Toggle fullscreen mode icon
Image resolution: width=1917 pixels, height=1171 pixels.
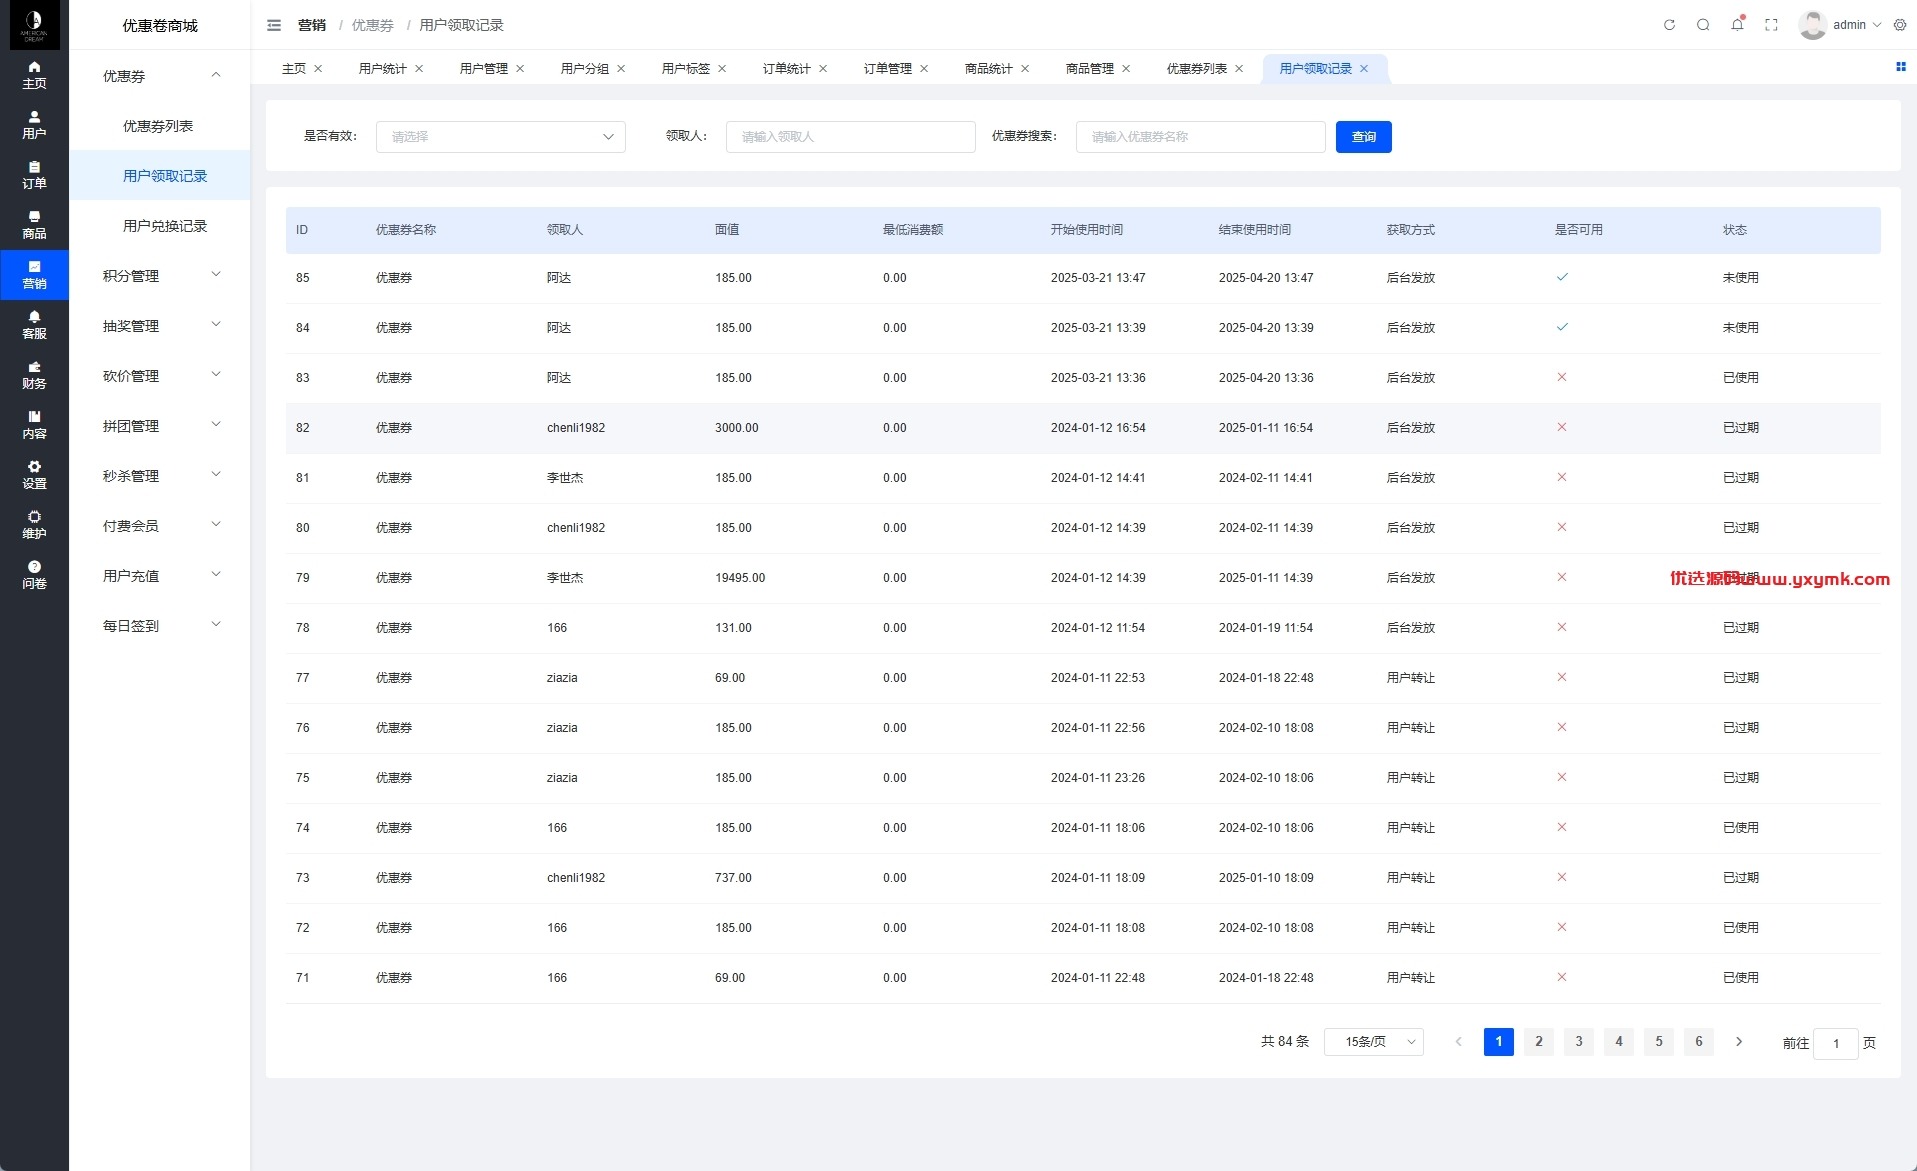(1771, 25)
